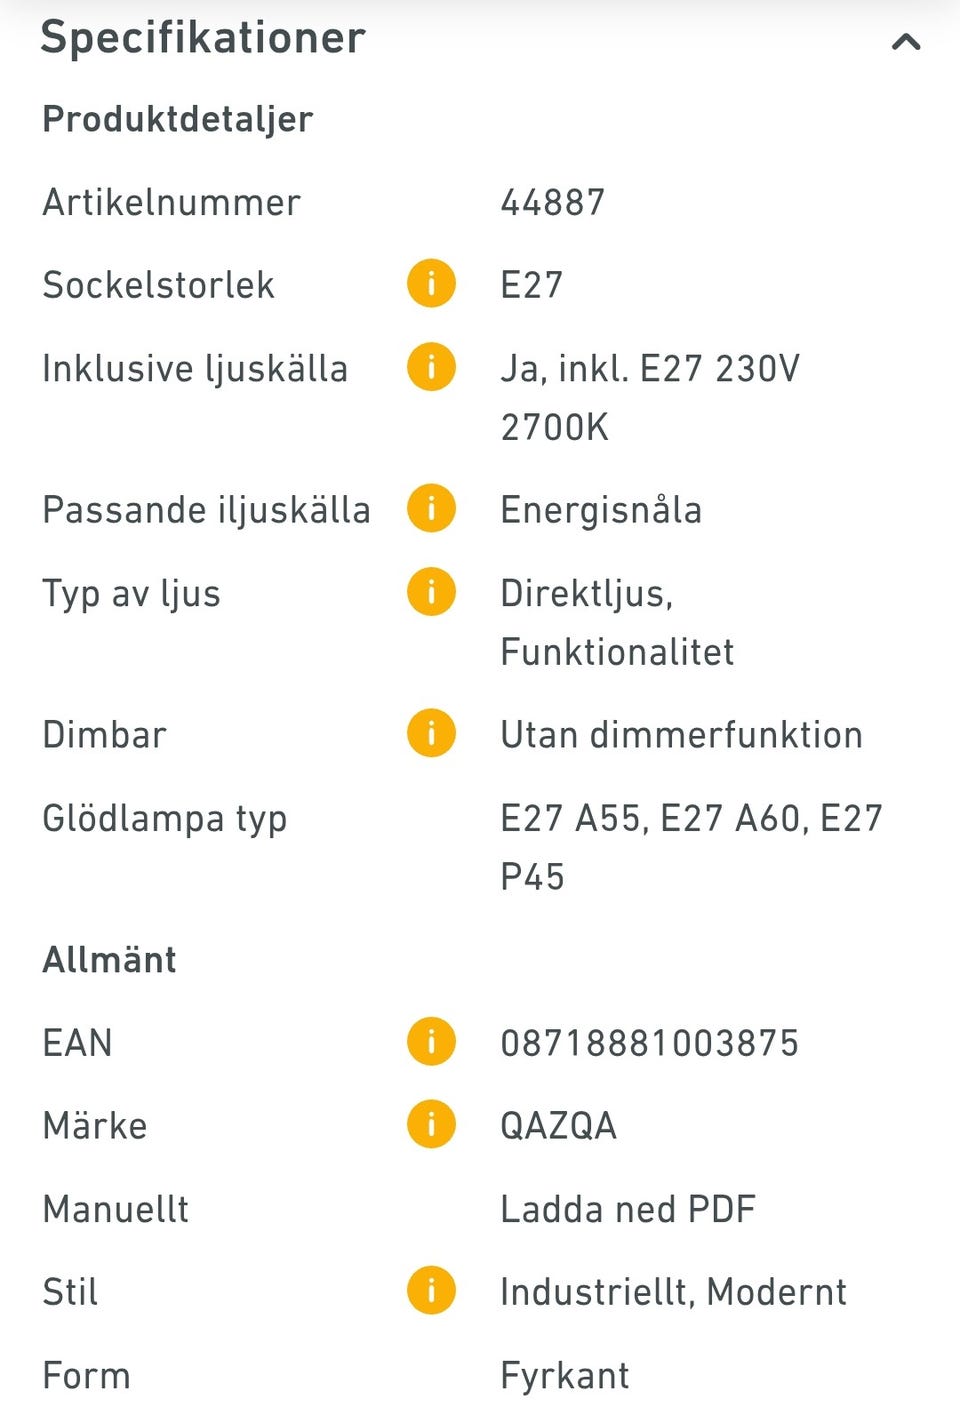Viewport: 960px width, 1415px height.
Task: Tap the Energisnåla value text
Action: pyautogui.click(x=601, y=510)
